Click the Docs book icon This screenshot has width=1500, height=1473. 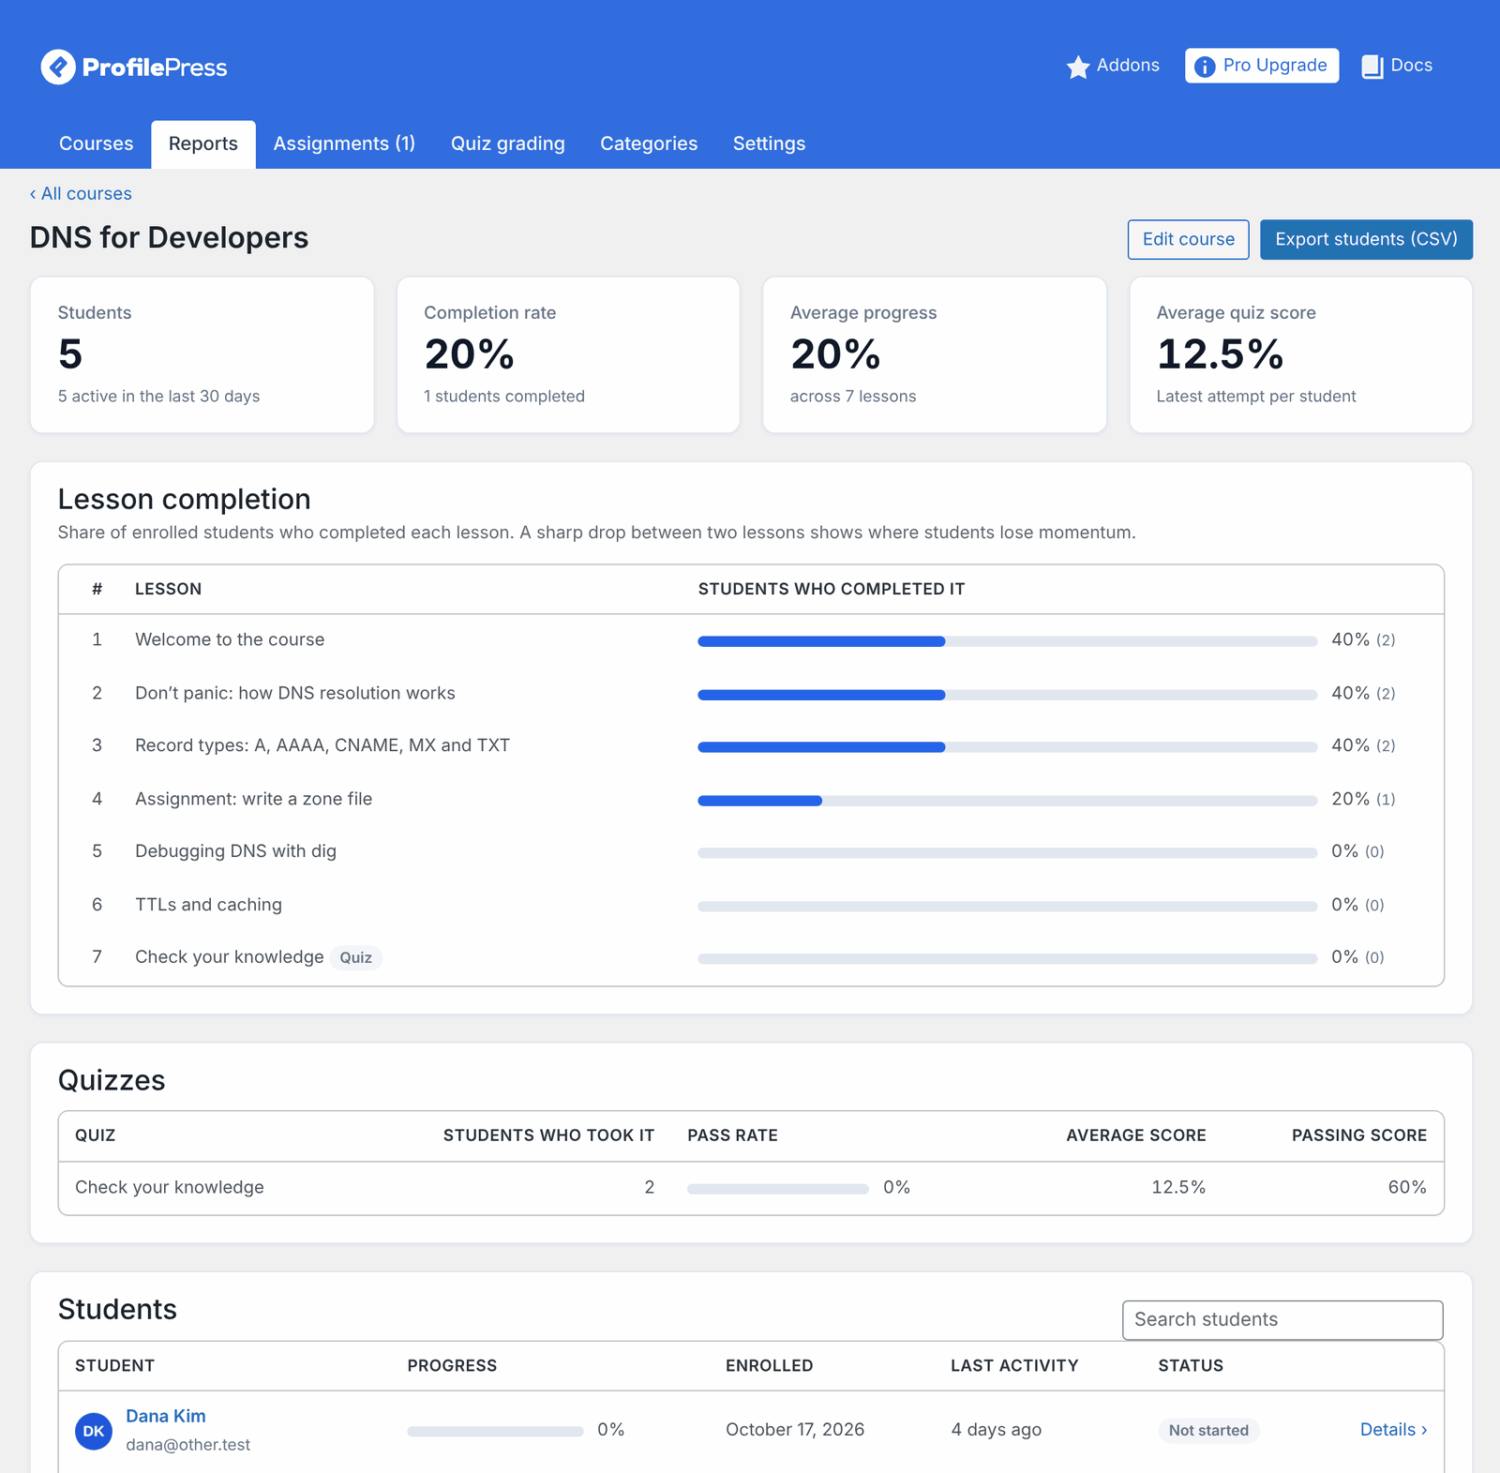point(1372,66)
